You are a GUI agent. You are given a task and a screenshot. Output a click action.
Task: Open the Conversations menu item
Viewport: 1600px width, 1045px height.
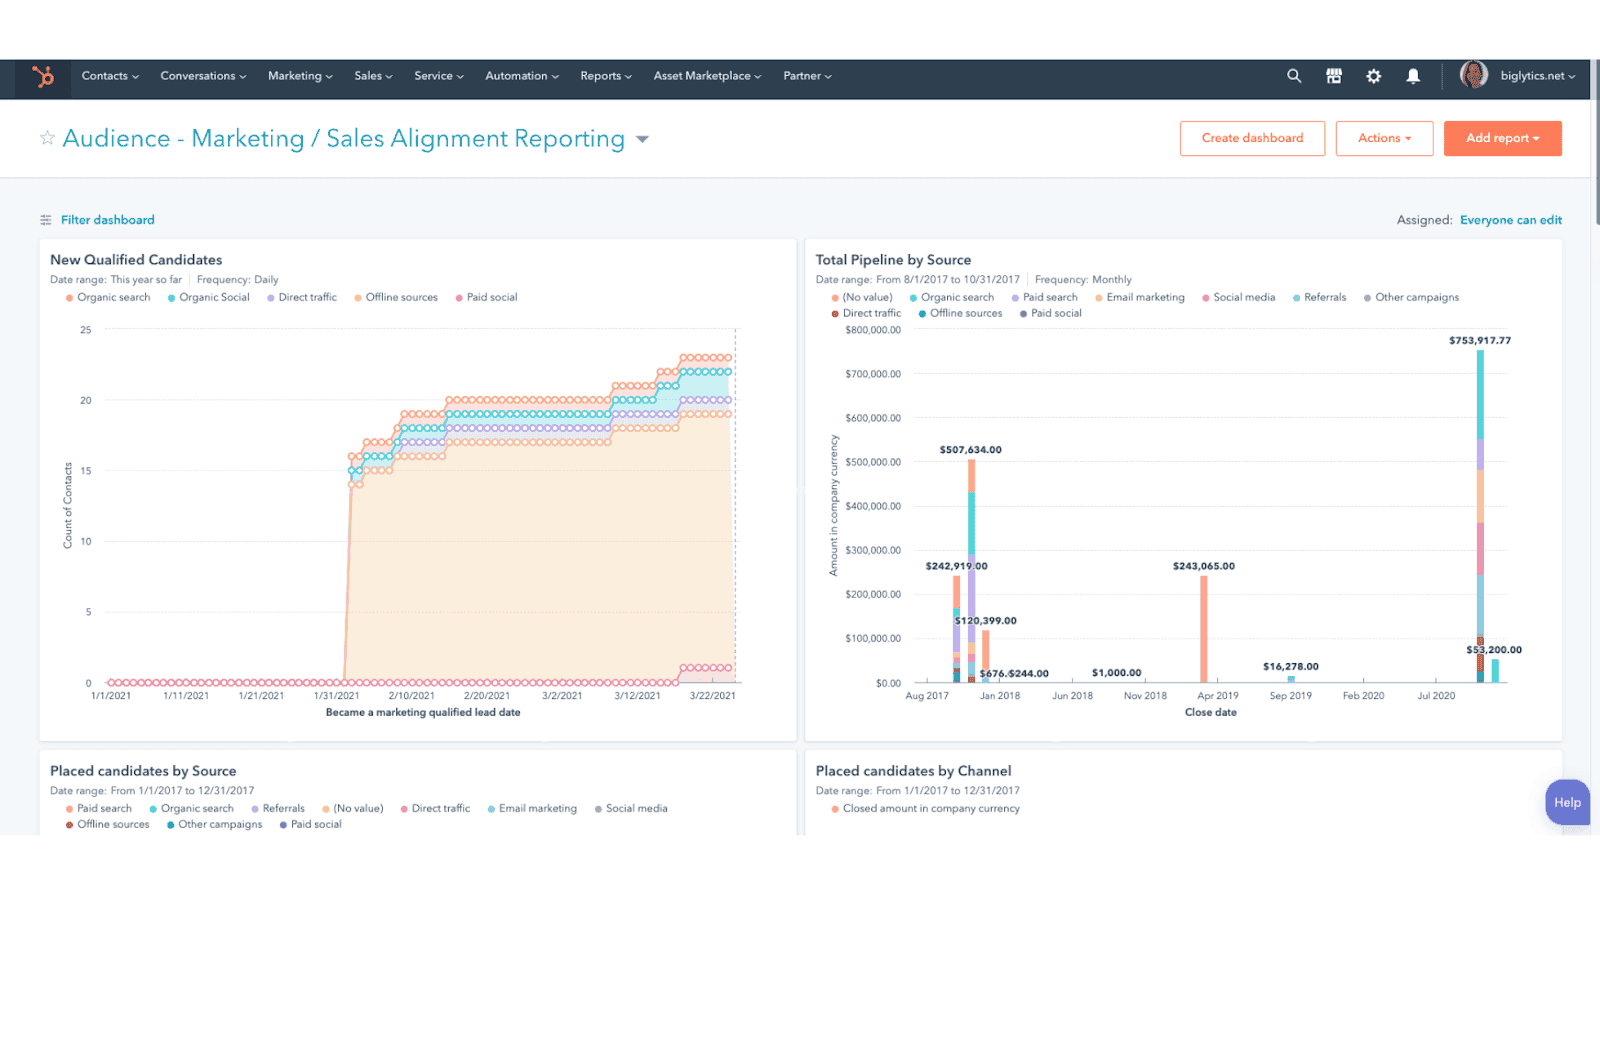pyautogui.click(x=201, y=76)
